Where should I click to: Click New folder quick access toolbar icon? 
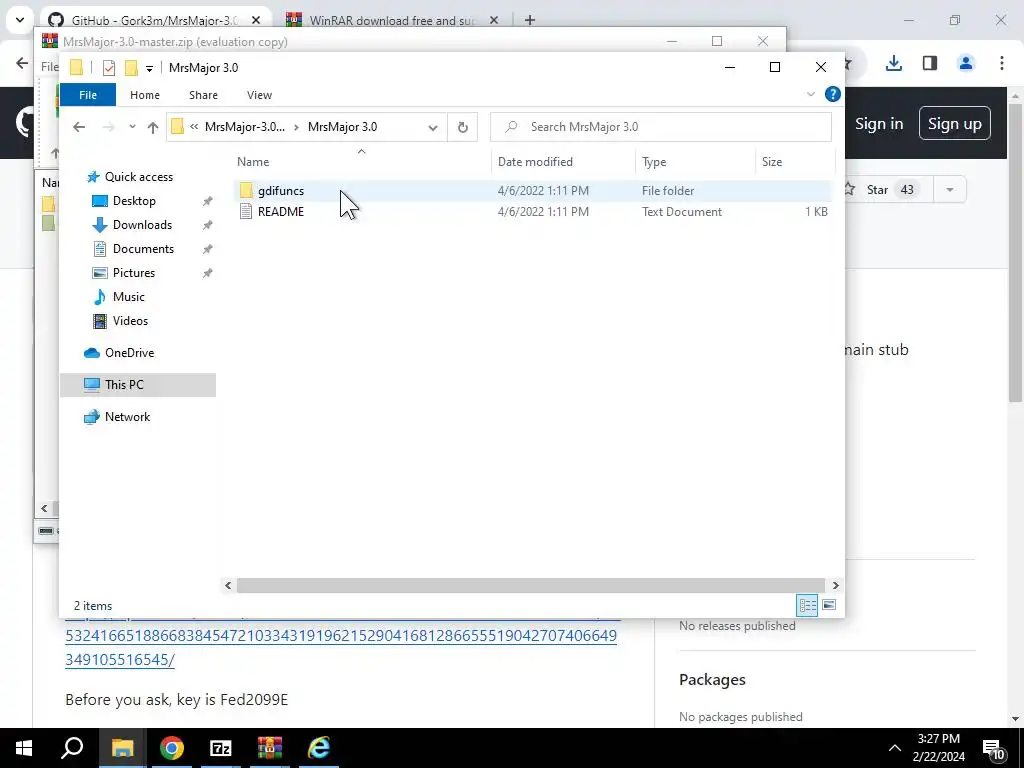point(131,67)
